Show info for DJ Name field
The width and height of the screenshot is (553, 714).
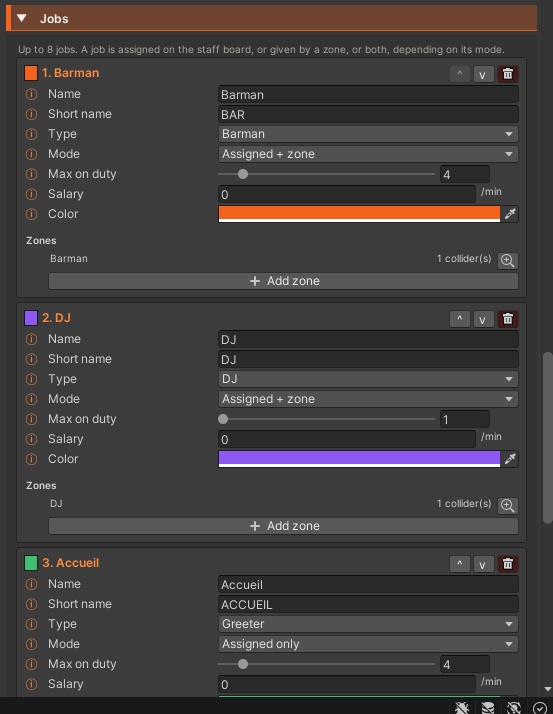(31, 339)
